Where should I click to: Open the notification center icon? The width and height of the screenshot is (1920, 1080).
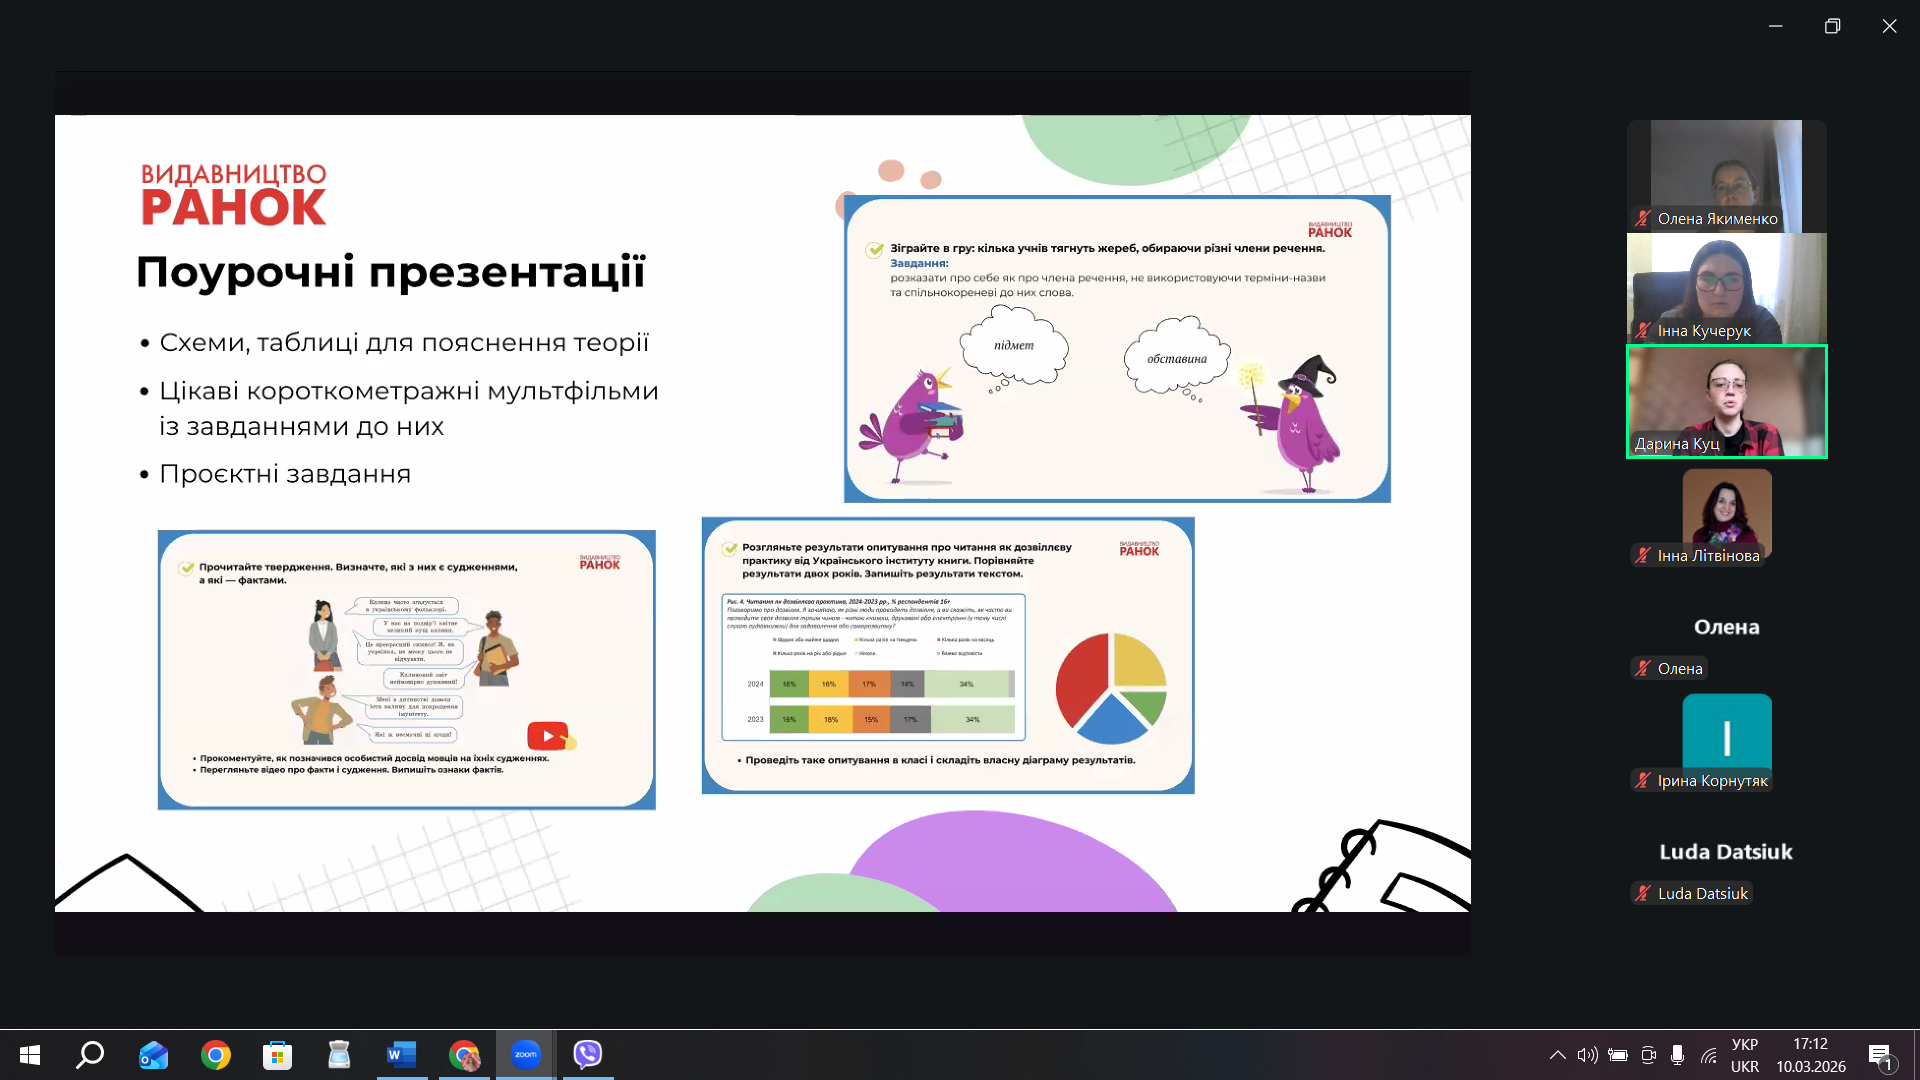1881,1055
